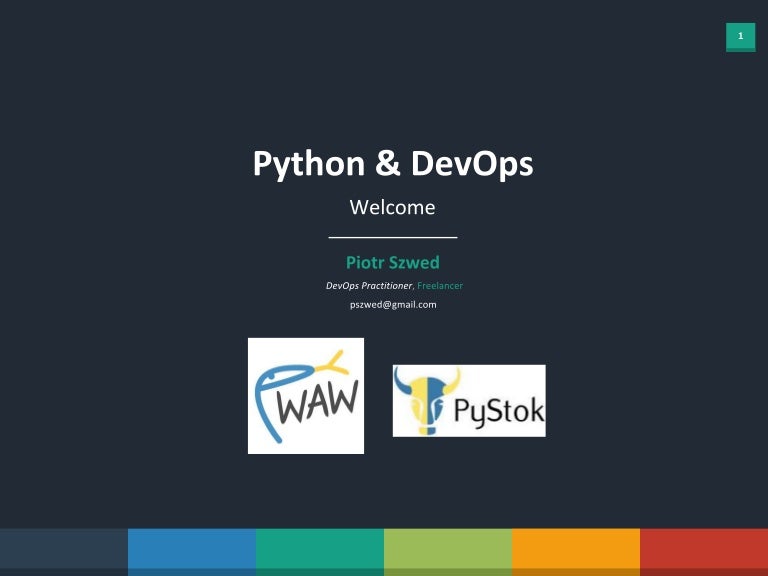Select the blue footer color block
The height and width of the screenshot is (576, 768).
click(192, 551)
